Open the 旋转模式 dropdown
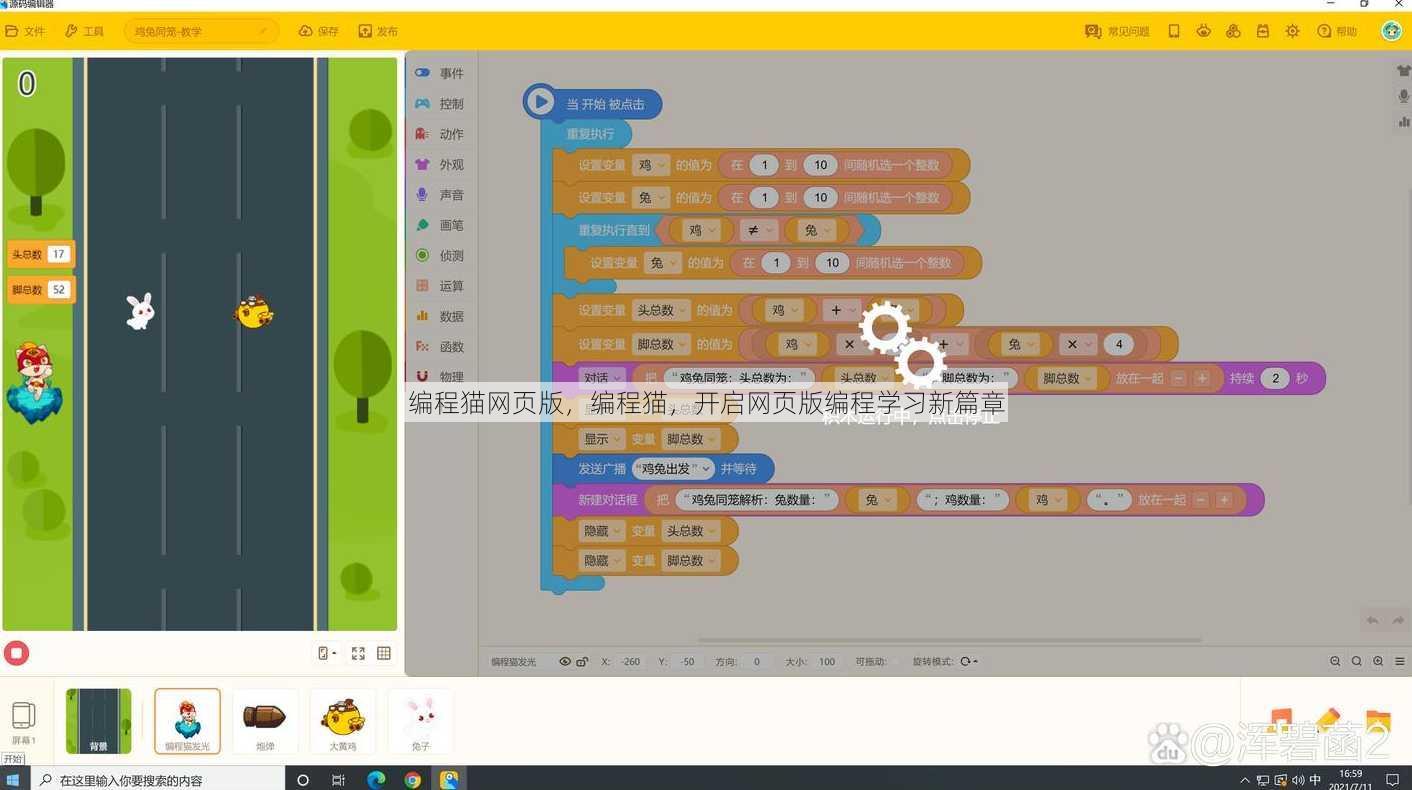This screenshot has height=790, width=1412. [969, 661]
